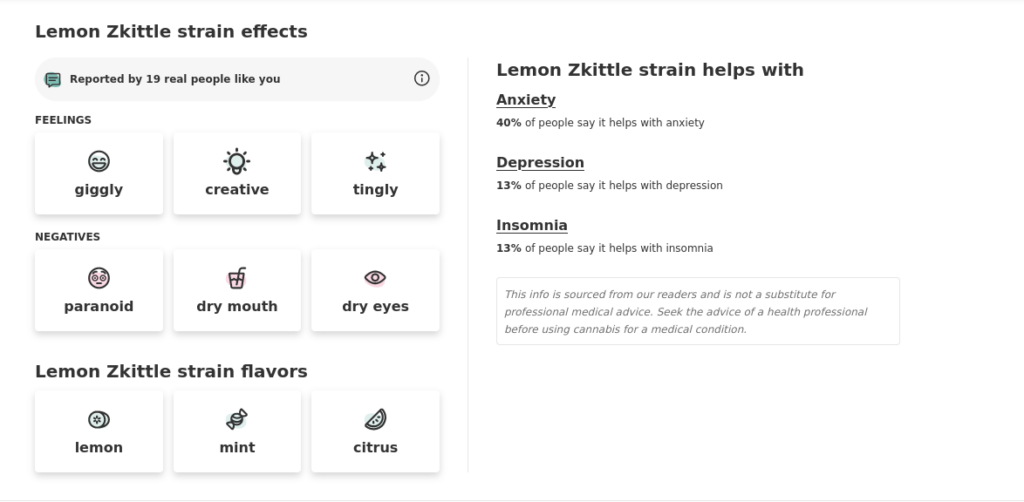
Task: Click the citrus slice icon
Action: point(376,419)
